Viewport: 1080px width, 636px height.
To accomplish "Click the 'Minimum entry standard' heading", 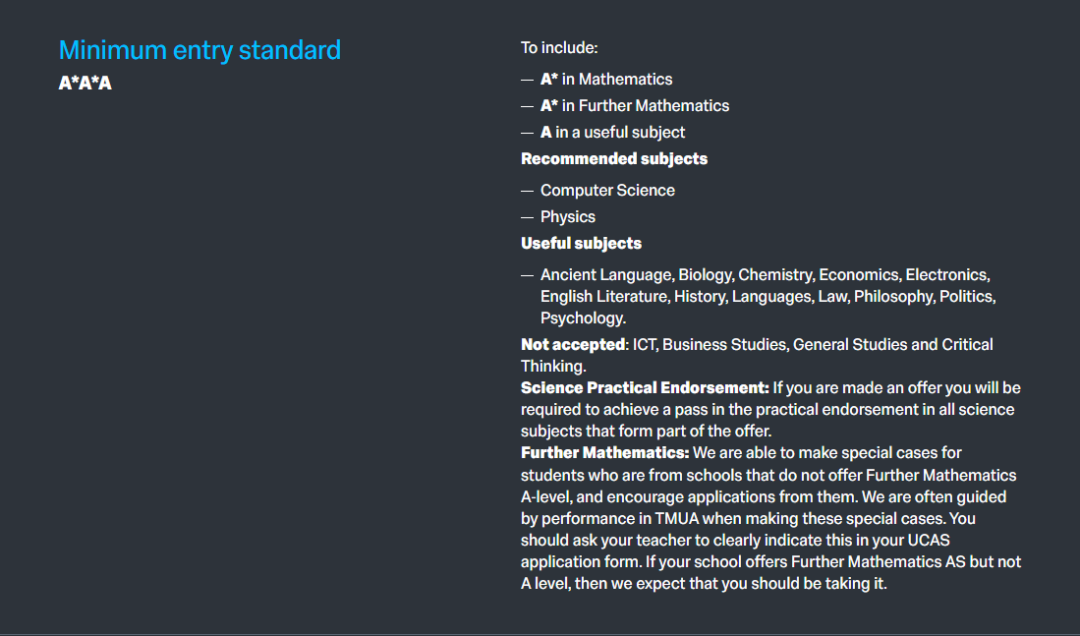I will point(200,50).
